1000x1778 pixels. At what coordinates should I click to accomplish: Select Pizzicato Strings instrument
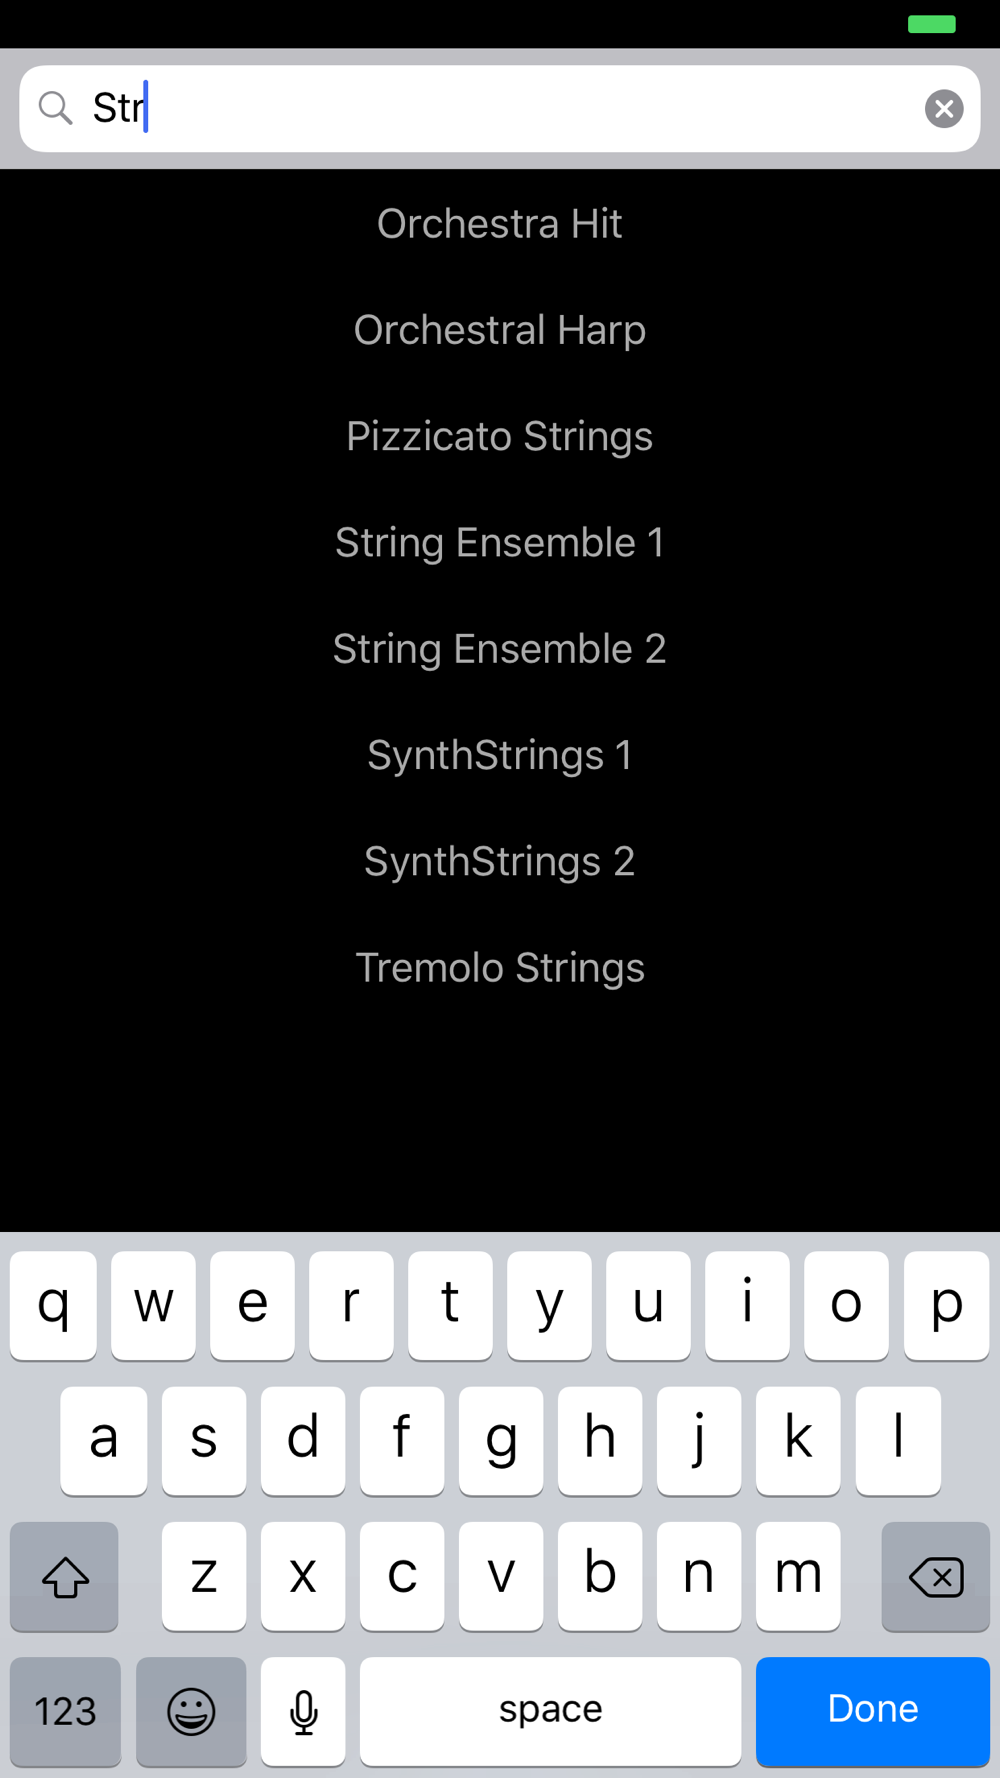click(x=499, y=437)
